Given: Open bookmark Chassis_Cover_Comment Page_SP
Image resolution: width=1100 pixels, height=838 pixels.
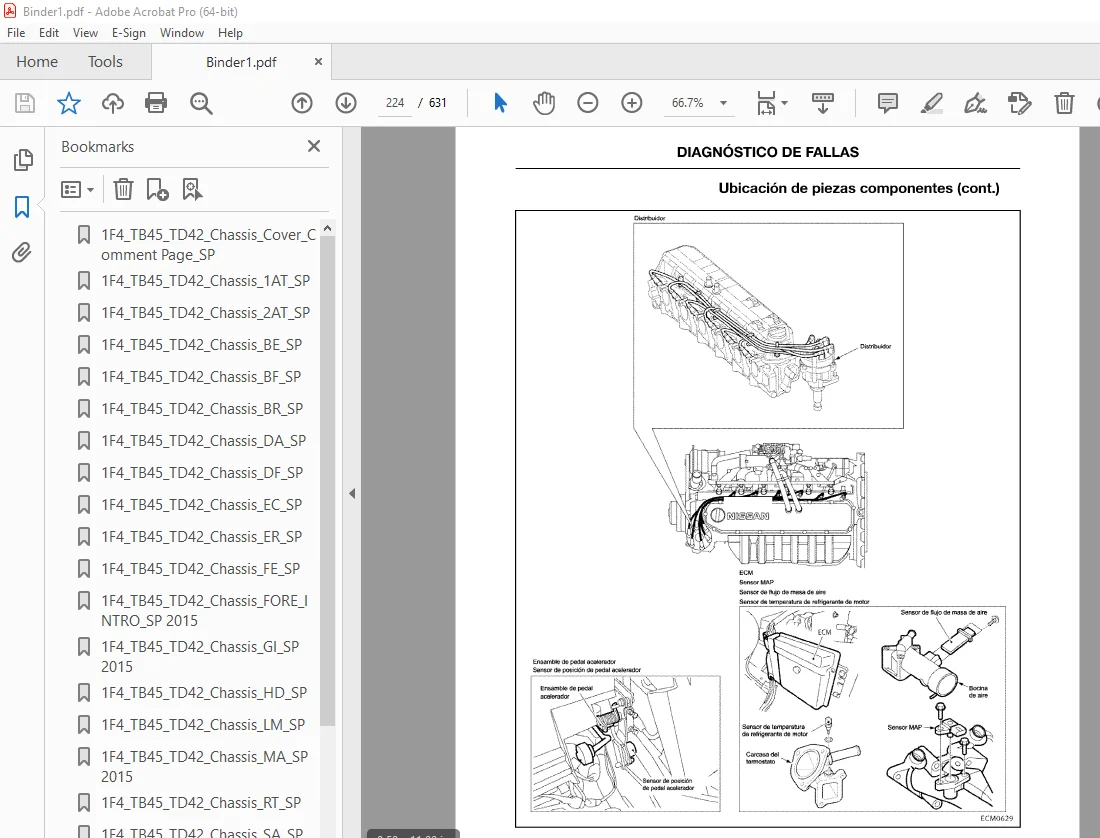Looking at the screenshot, I should tap(208, 245).
